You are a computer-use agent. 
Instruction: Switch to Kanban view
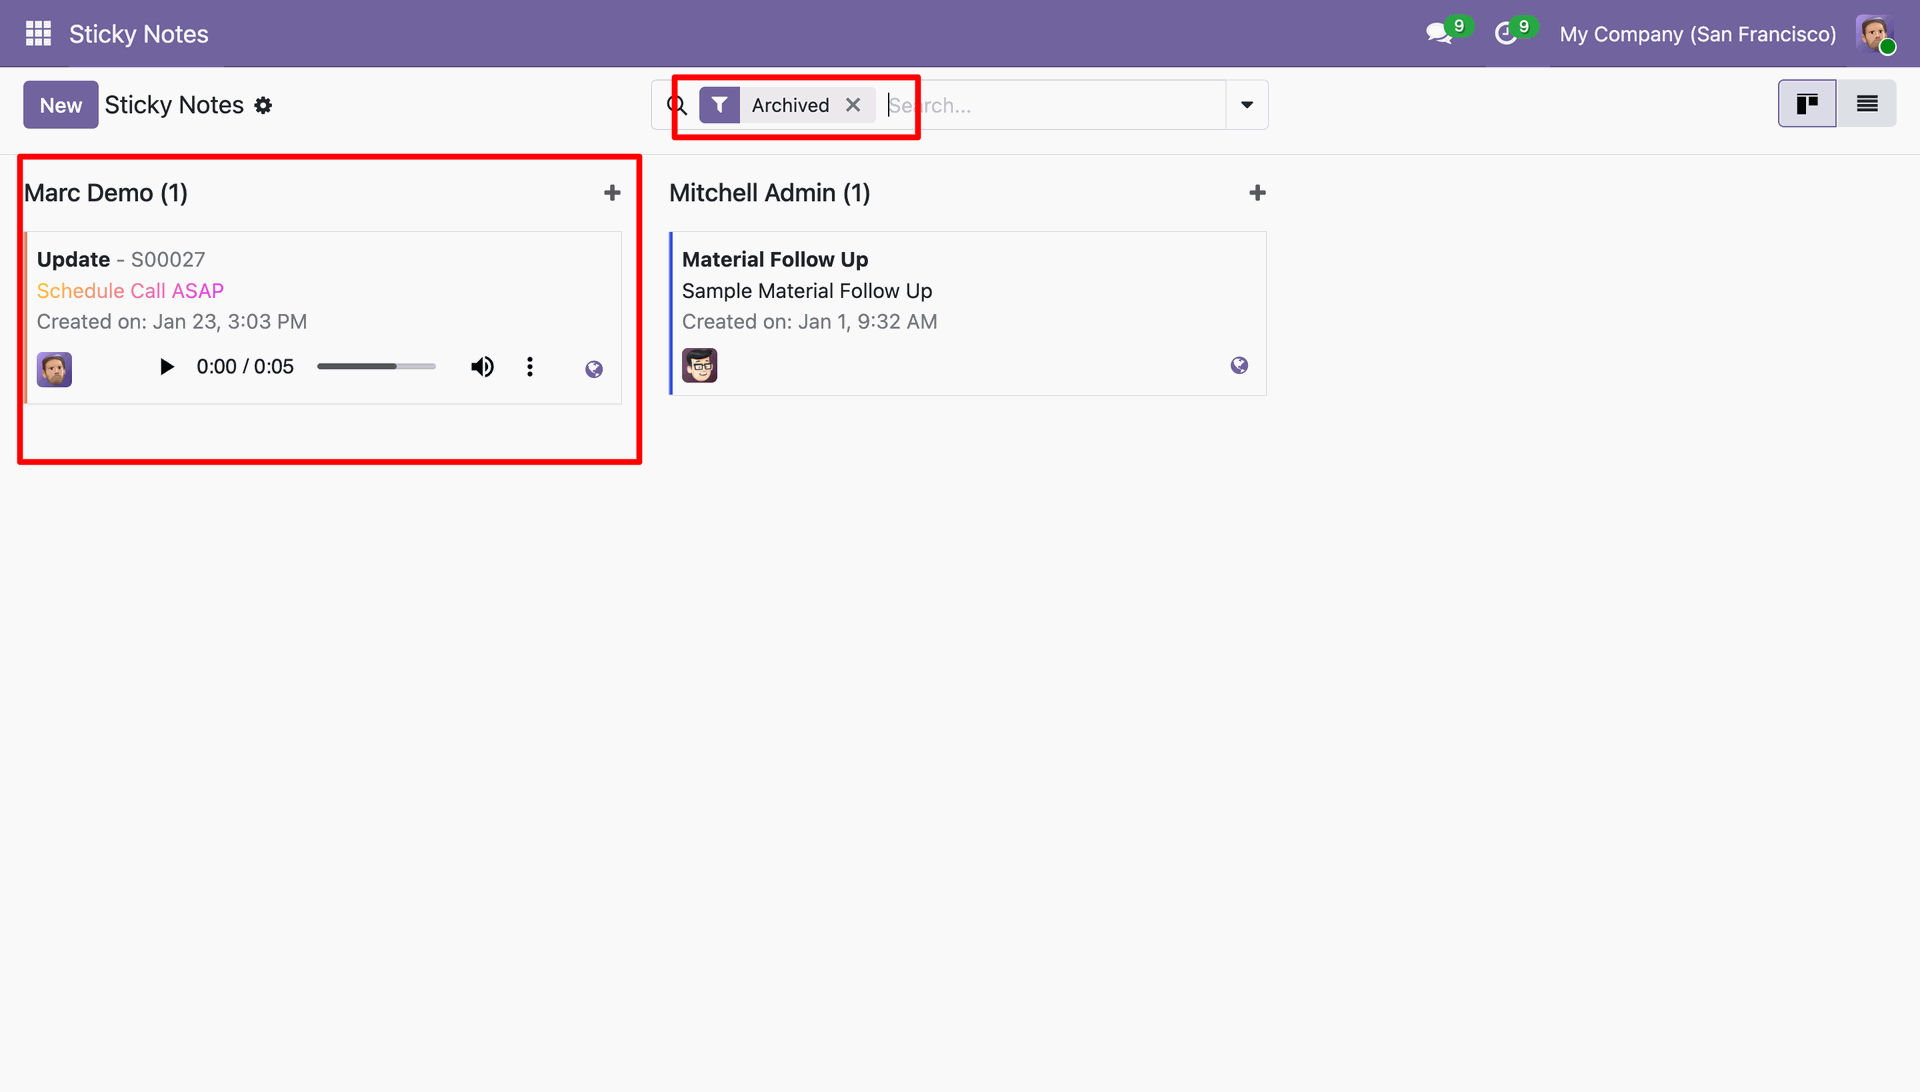tap(1806, 104)
